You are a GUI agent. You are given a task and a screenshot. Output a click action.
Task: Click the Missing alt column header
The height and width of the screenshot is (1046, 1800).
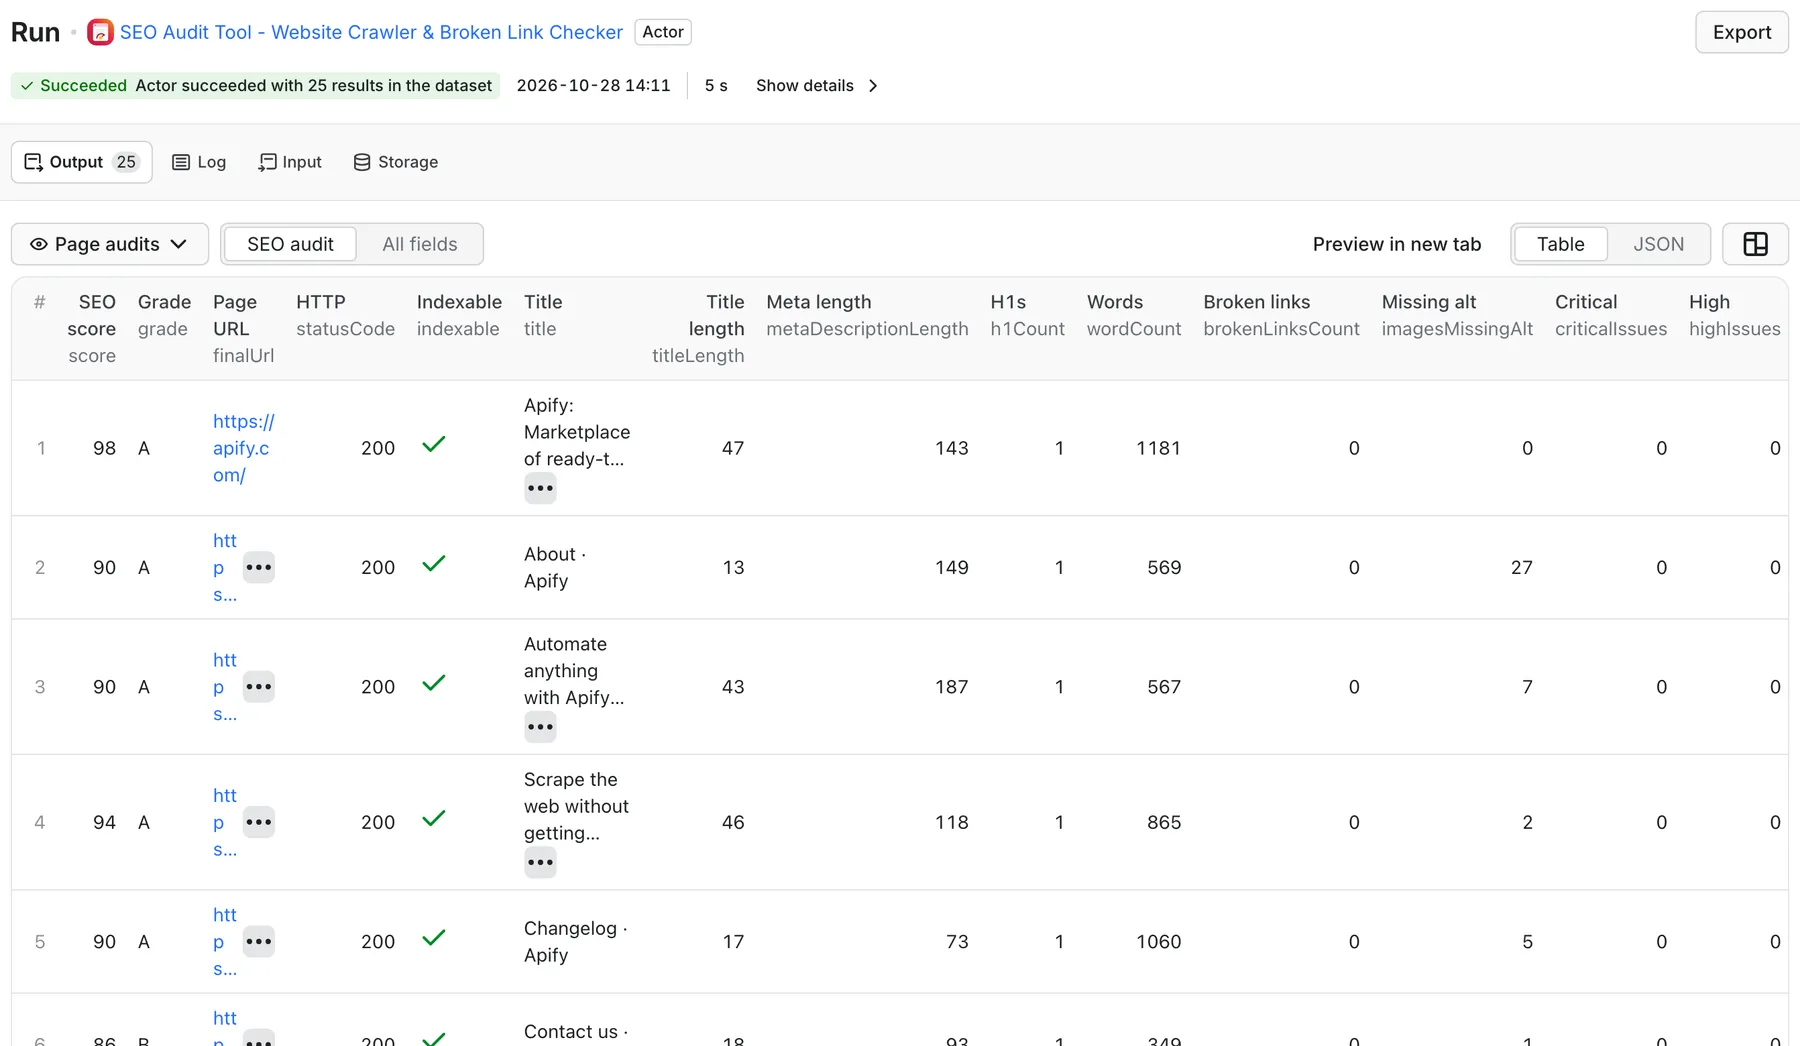(1457, 315)
